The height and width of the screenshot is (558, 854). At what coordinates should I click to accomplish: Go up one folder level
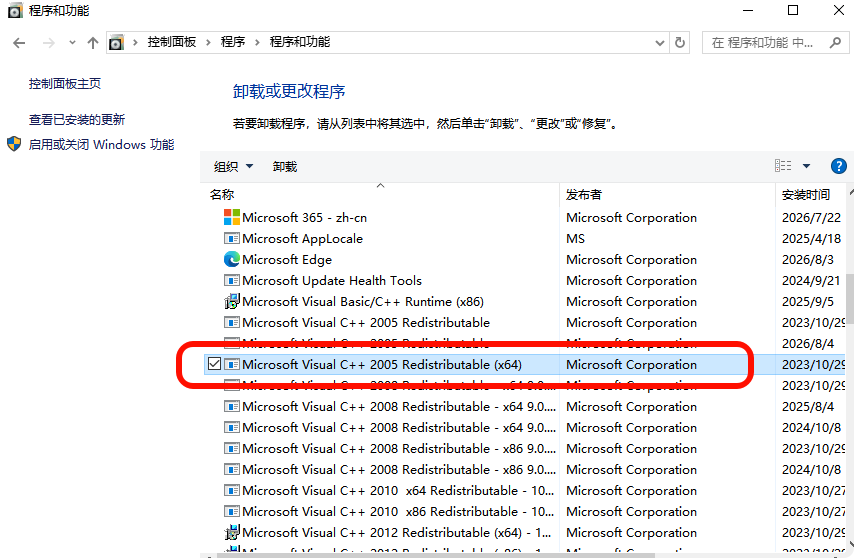[93, 43]
